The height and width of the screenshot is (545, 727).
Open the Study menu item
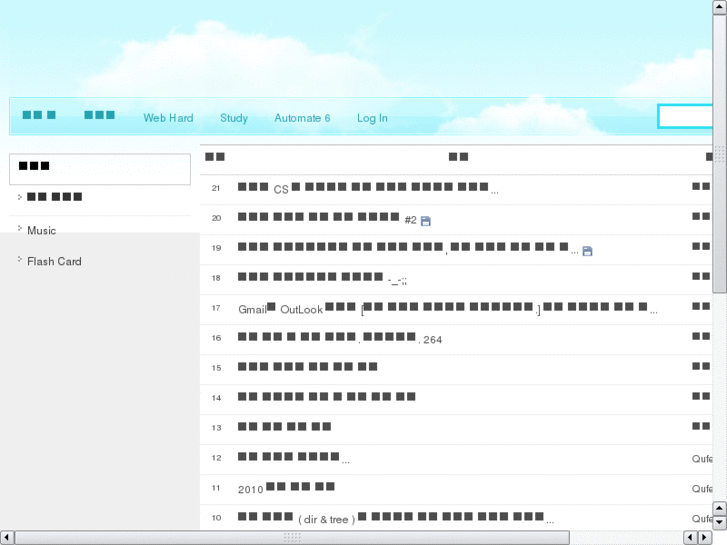click(234, 118)
